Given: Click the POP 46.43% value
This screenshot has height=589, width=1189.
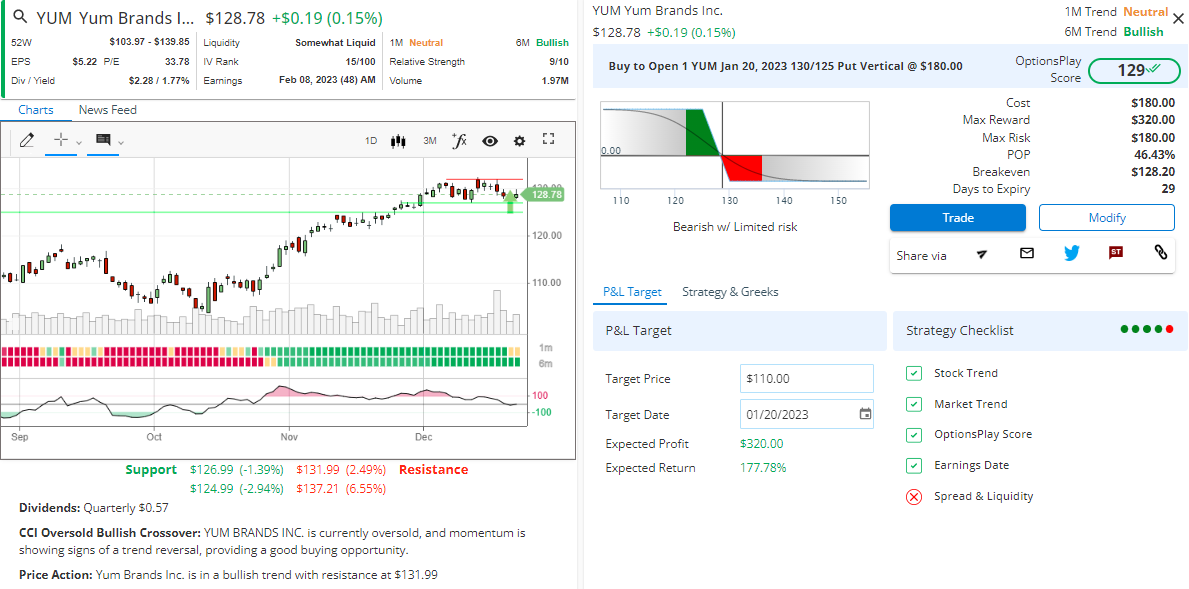Looking at the screenshot, I should (x=1153, y=155).
